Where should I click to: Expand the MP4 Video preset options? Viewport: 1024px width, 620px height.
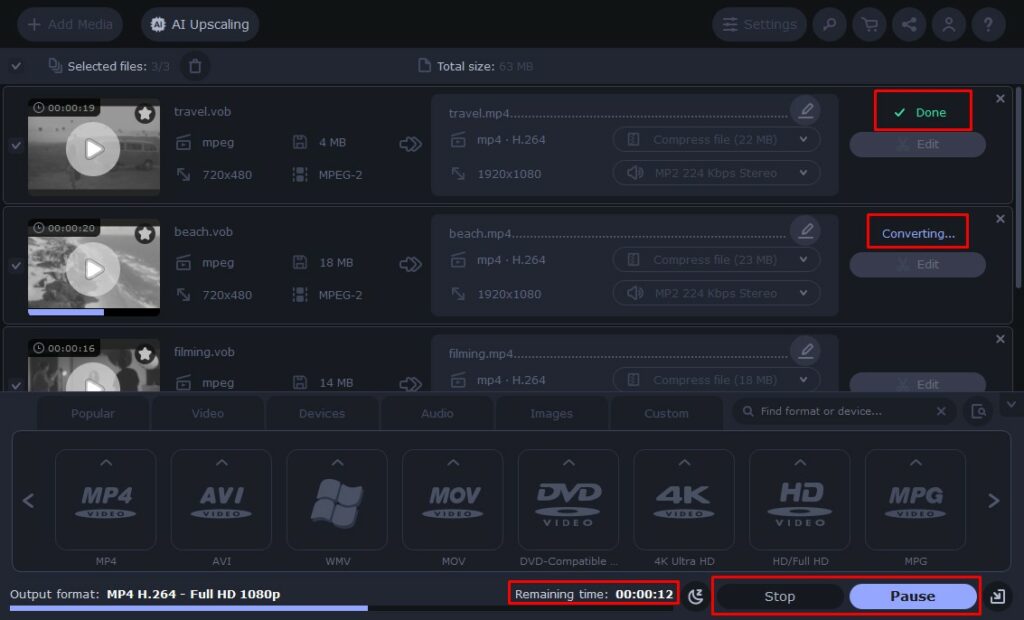(106, 462)
